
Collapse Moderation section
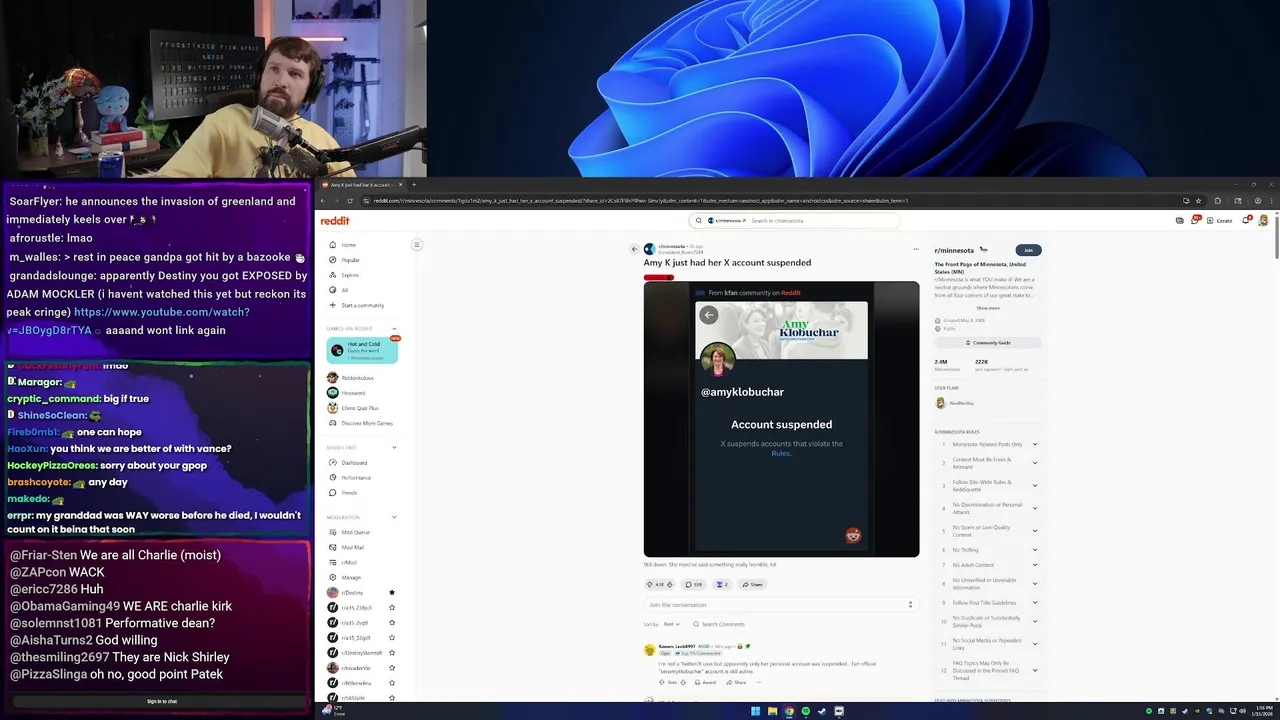pos(394,517)
